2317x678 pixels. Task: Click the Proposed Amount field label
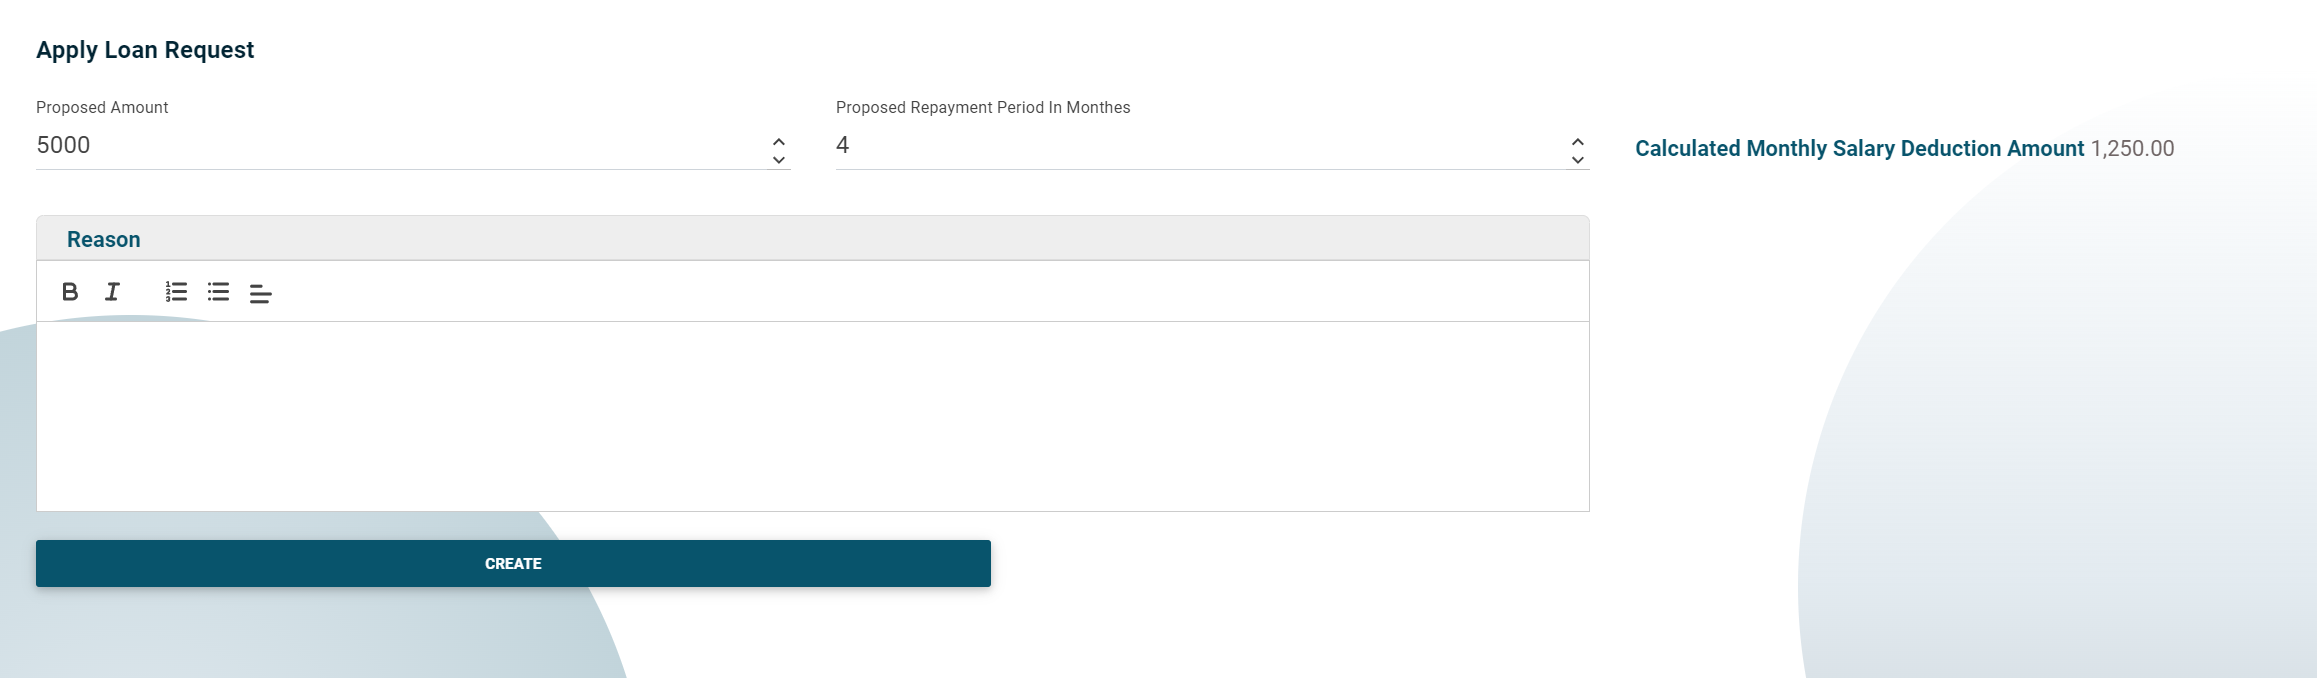102,107
